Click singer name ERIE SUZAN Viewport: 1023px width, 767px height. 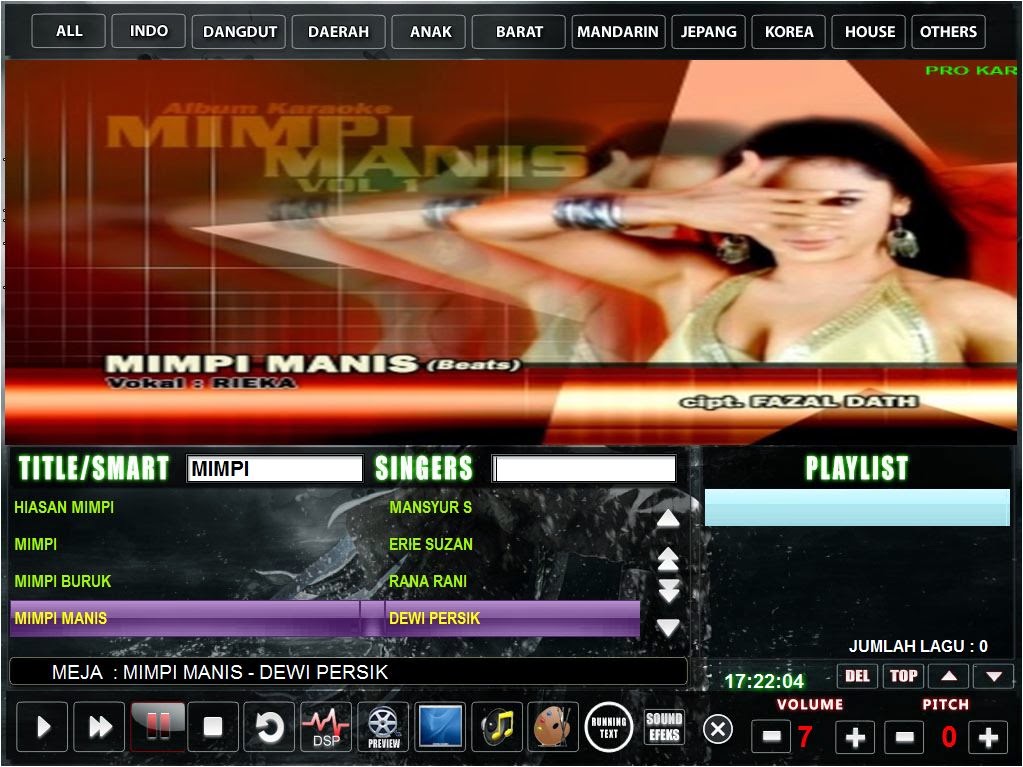431,545
